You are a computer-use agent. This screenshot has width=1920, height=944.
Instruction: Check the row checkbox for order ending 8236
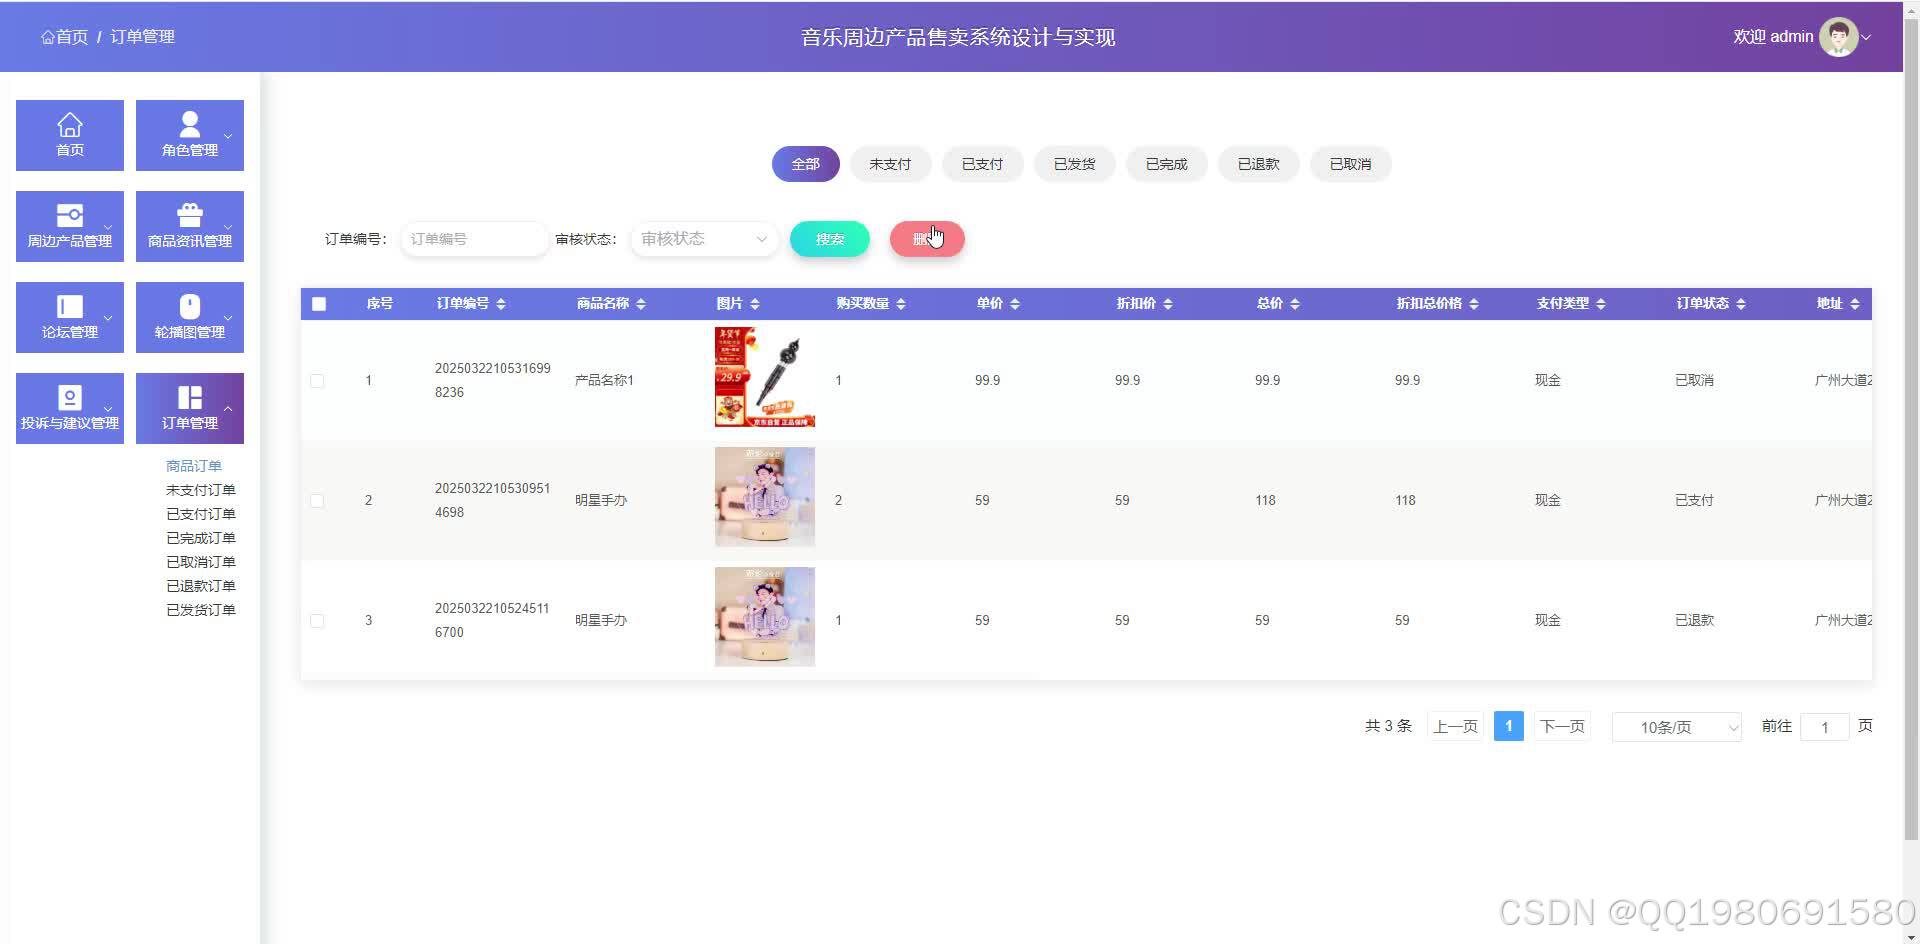pyautogui.click(x=318, y=381)
